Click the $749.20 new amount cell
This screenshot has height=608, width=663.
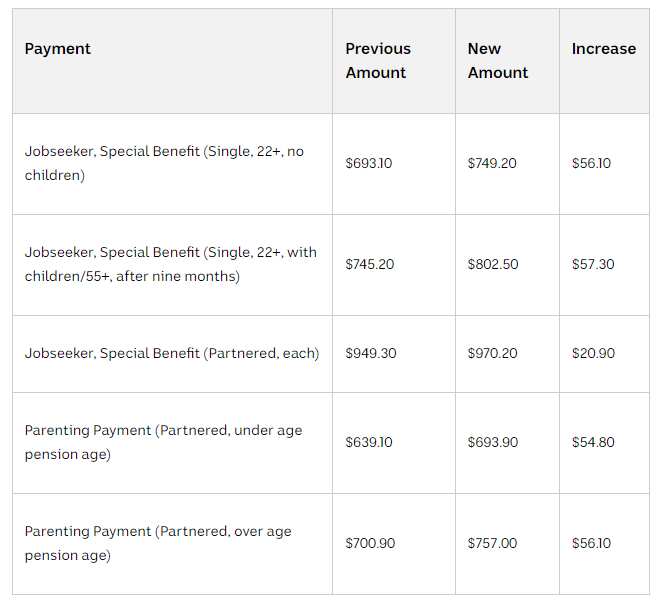(492, 164)
